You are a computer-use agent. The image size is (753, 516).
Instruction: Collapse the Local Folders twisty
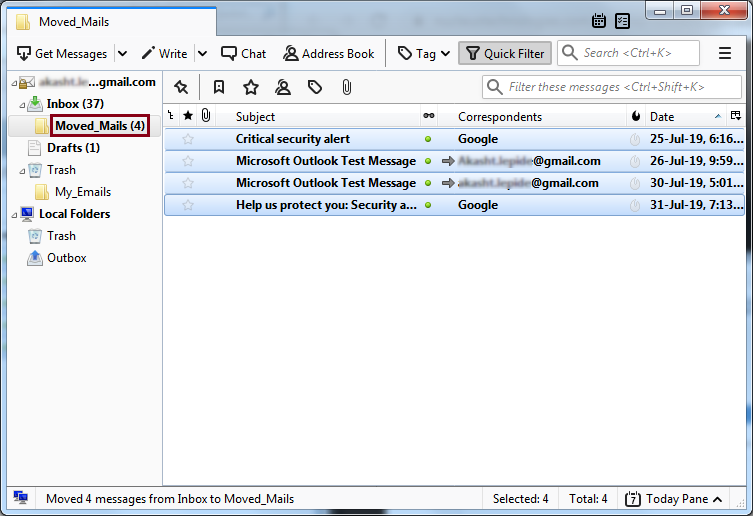click(14, 215)
